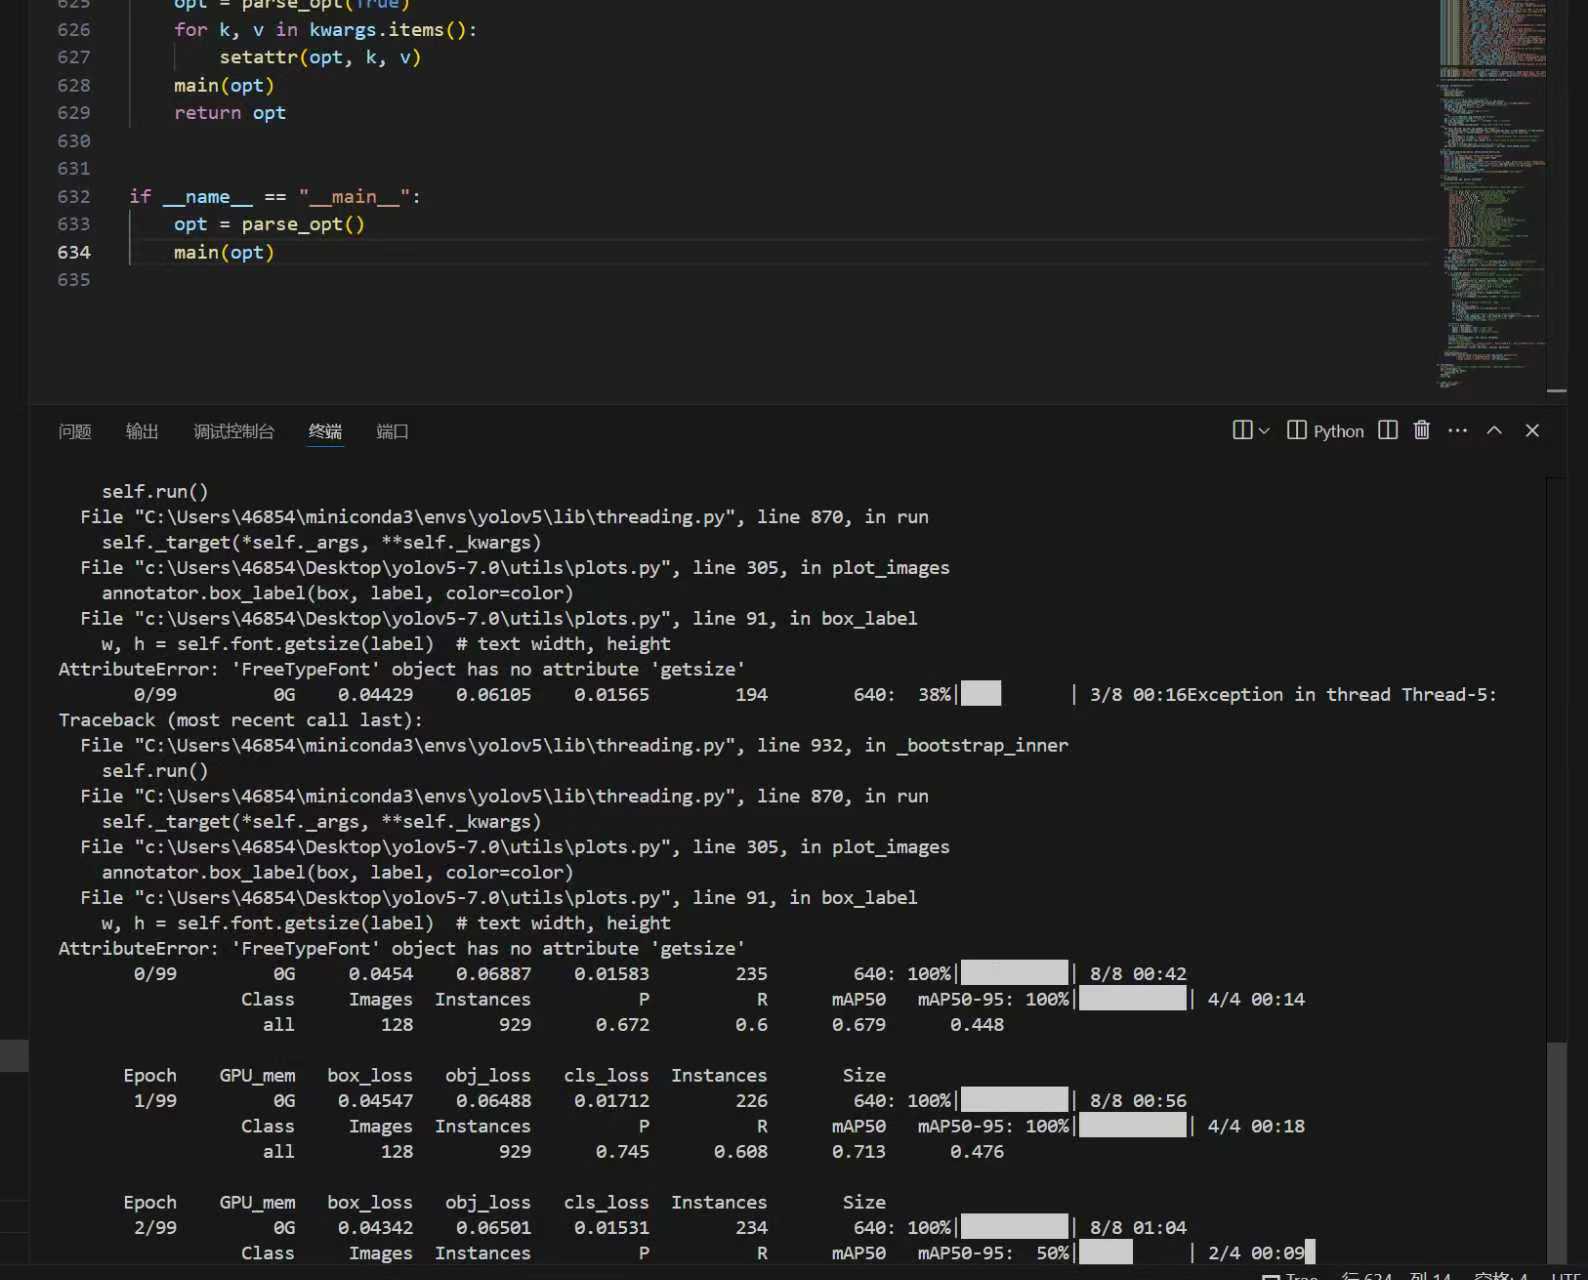Click the progress bar next to '8/8 00:56'
This screenshot has height=1280, width=1588.
point(1015,1100)
